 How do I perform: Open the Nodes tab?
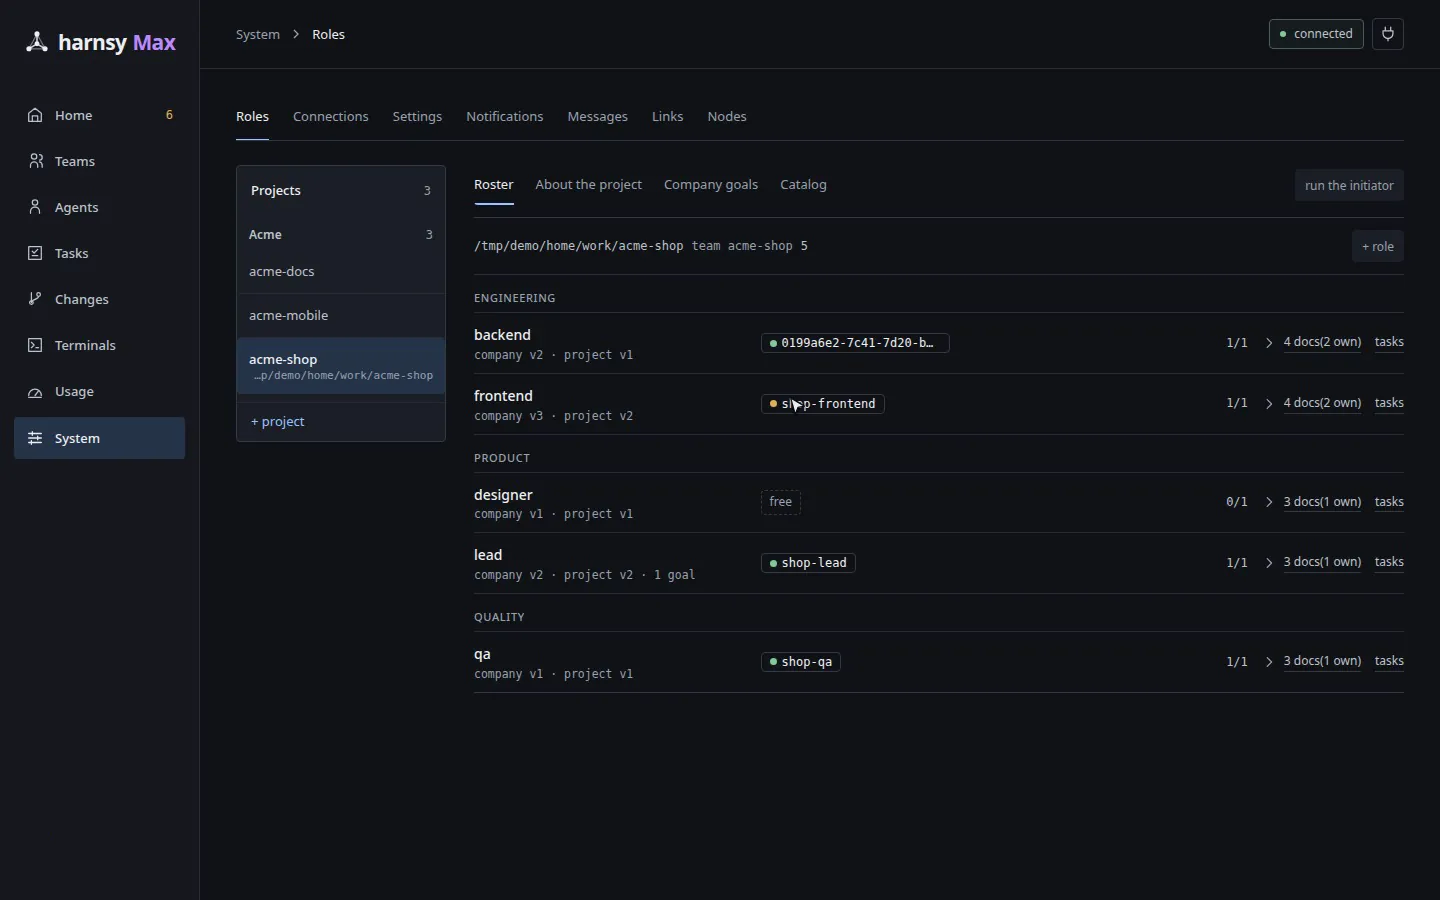pos(727,117)
